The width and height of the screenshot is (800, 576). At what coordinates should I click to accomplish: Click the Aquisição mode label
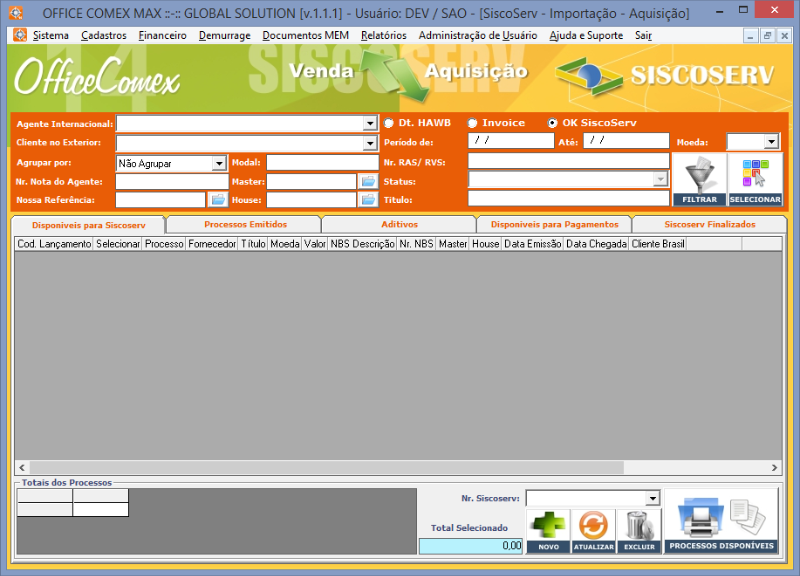(x=476, y=72)
